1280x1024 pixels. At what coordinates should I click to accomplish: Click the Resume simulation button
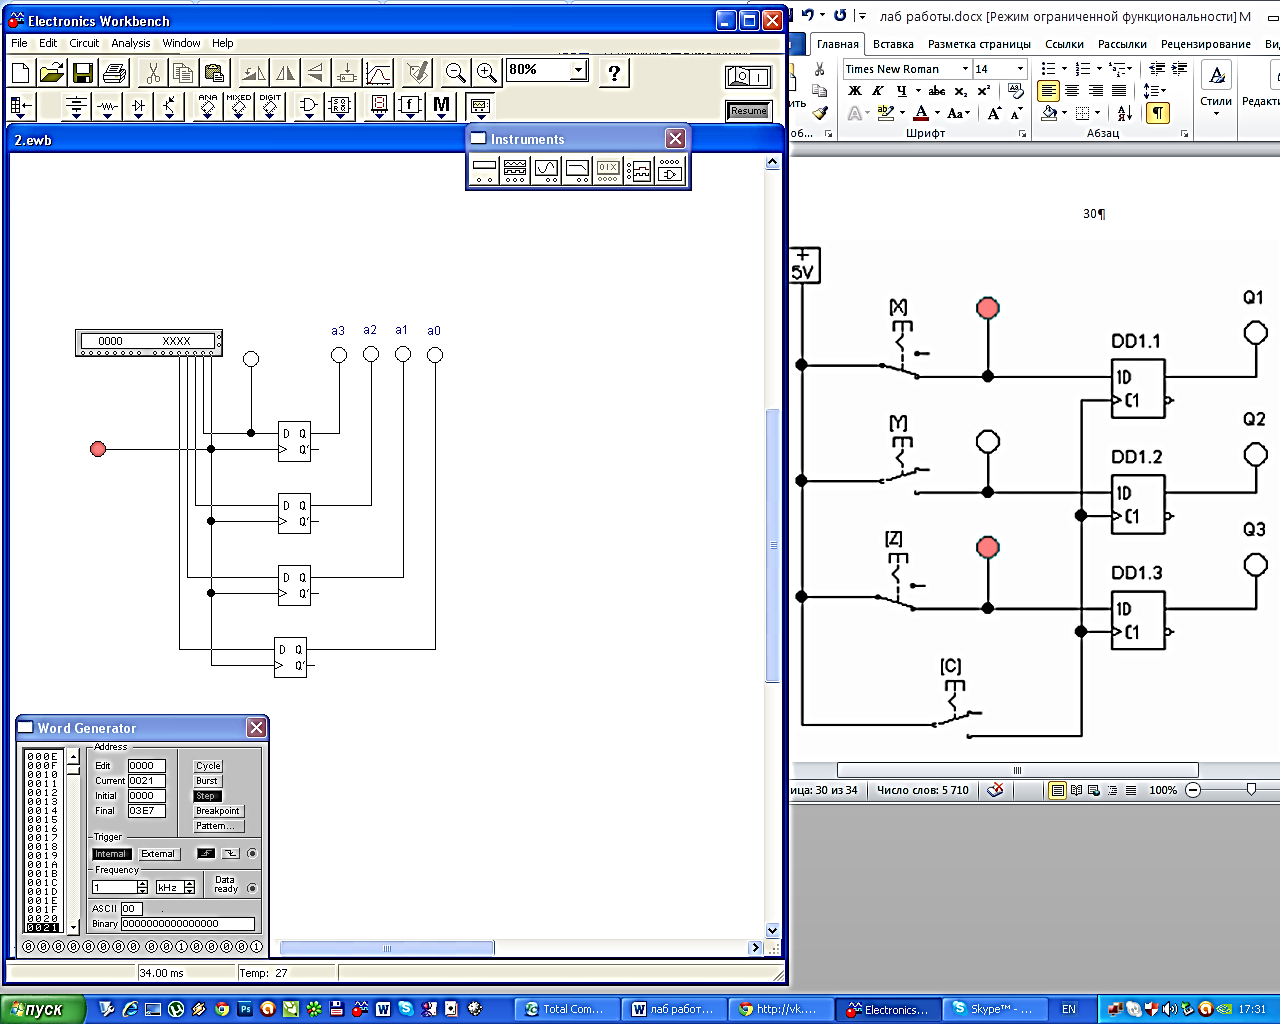pyautogui.click(x=748, y=110)
